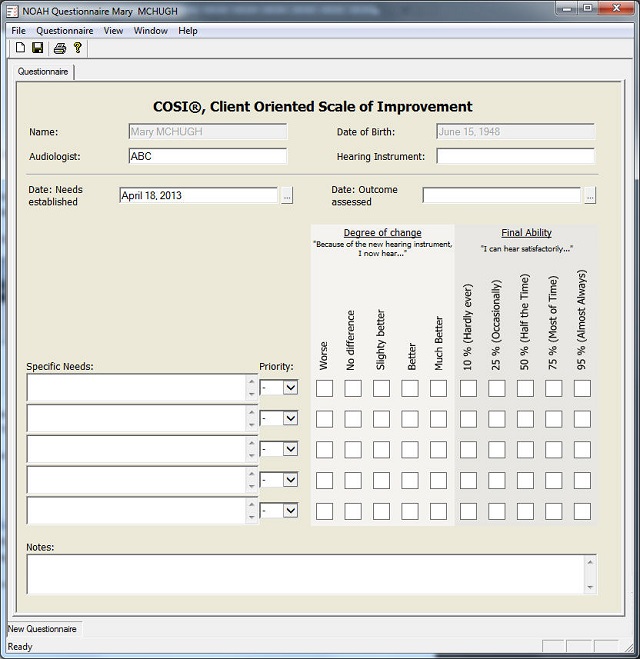This screenshot has width=640, height=659.
Task: Click the Help question mark icon
Action: click(x=77, y=48)
